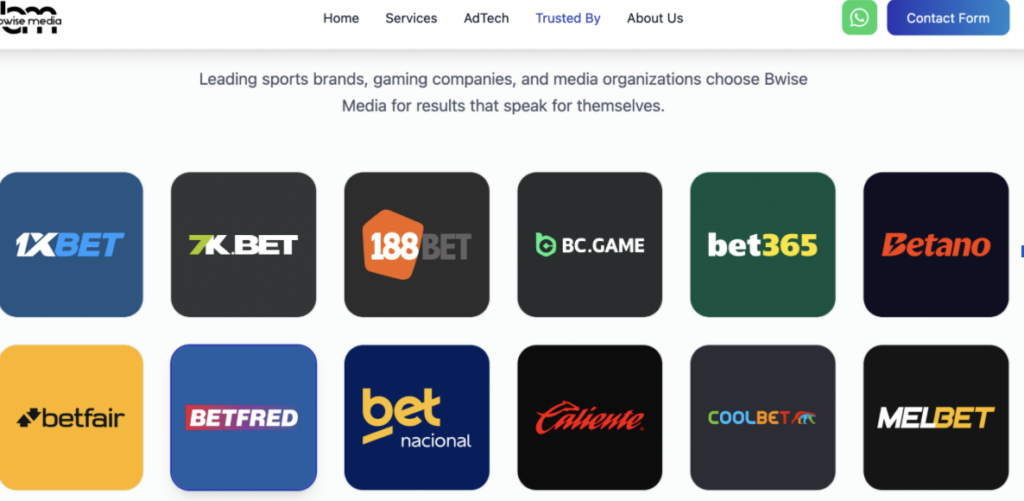Open the About Us page
Viewport: 1024px width, 501px height.
click(x=655, y=18)
